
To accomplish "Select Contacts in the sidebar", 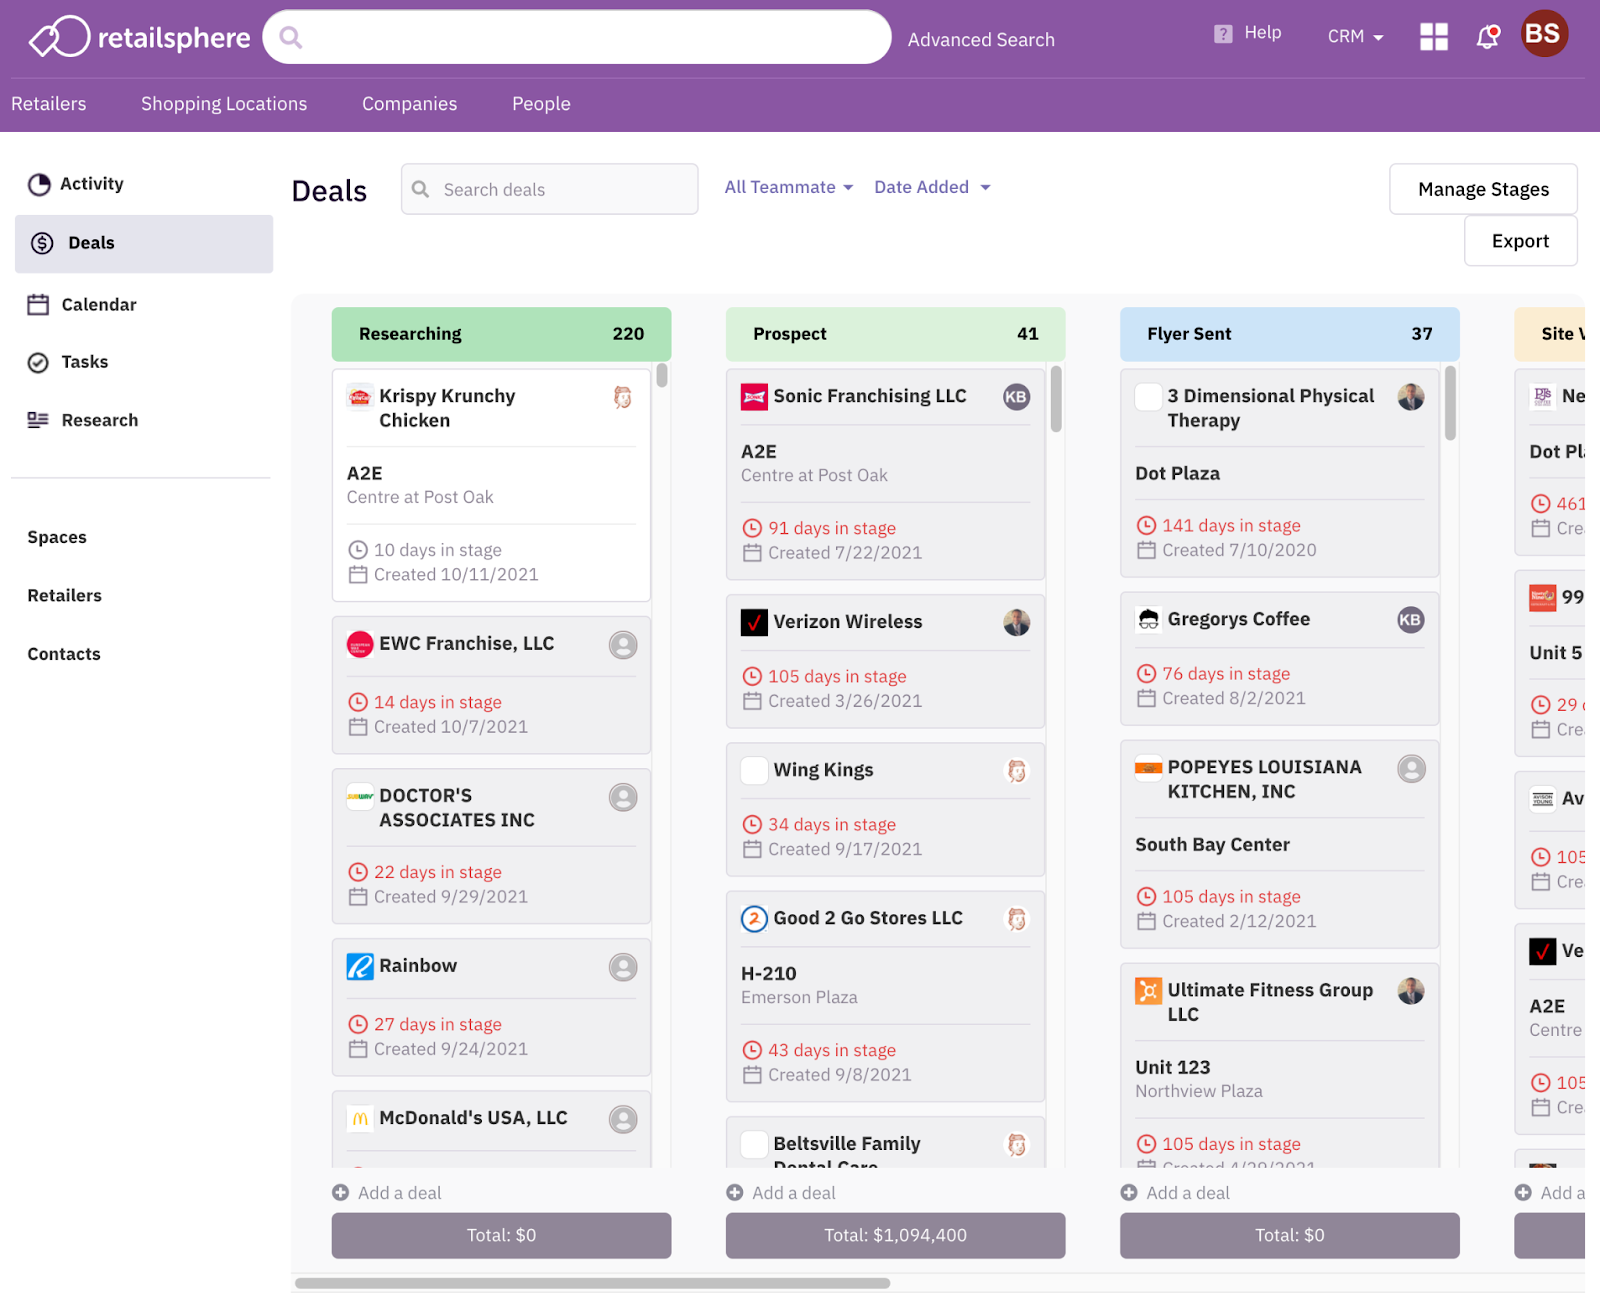I will coord(64,654).
